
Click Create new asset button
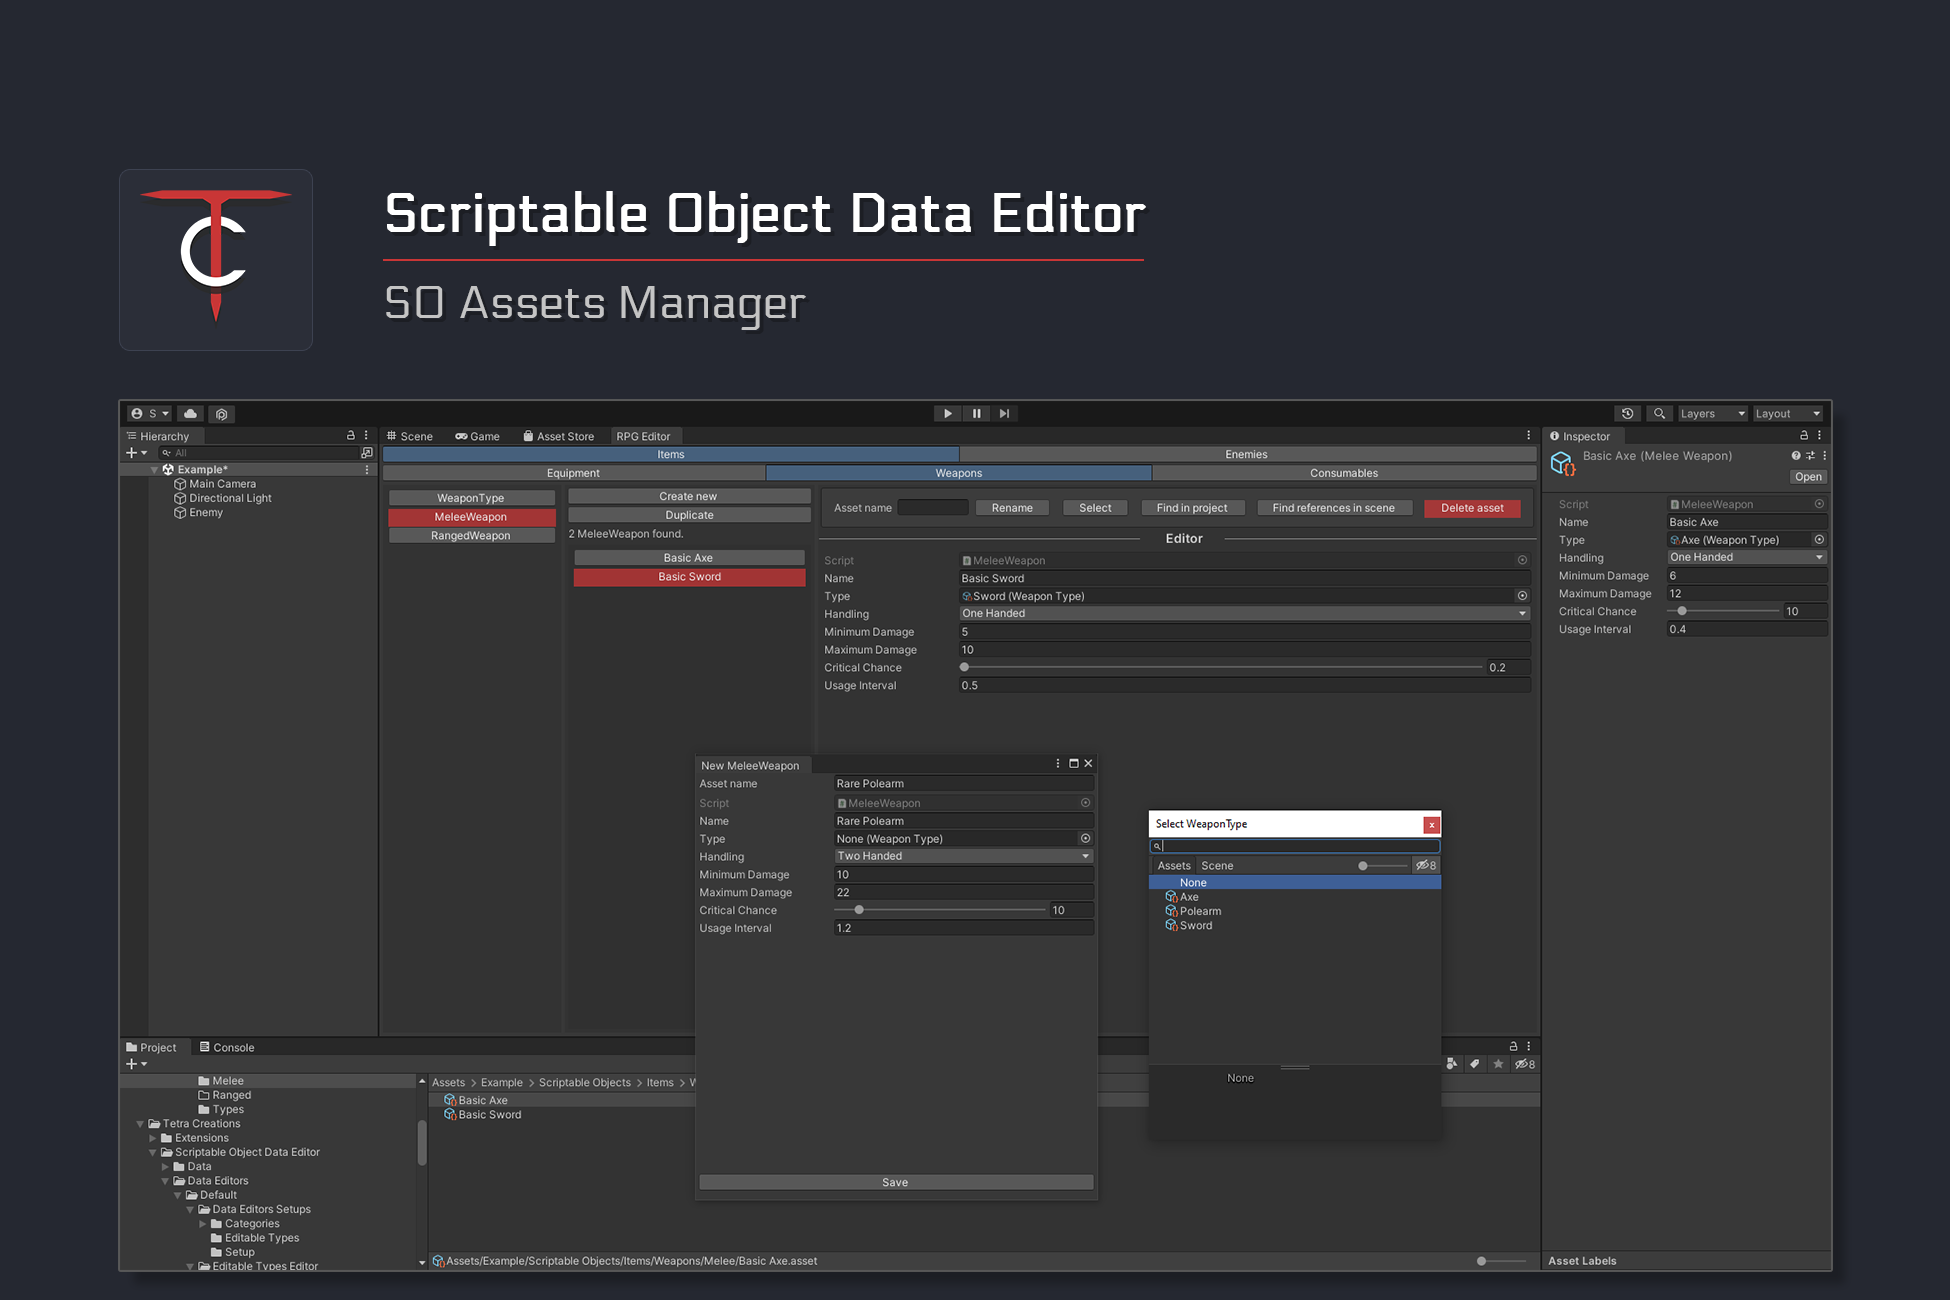point(689,496)
